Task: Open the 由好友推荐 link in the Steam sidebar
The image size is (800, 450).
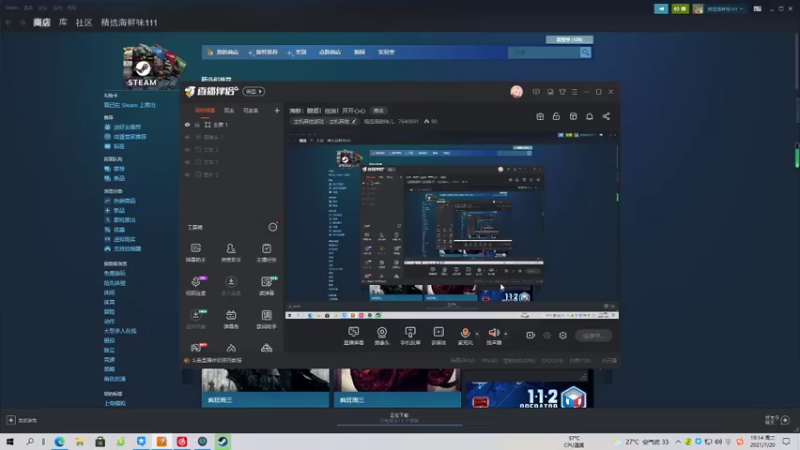Action: click(127, 127)
